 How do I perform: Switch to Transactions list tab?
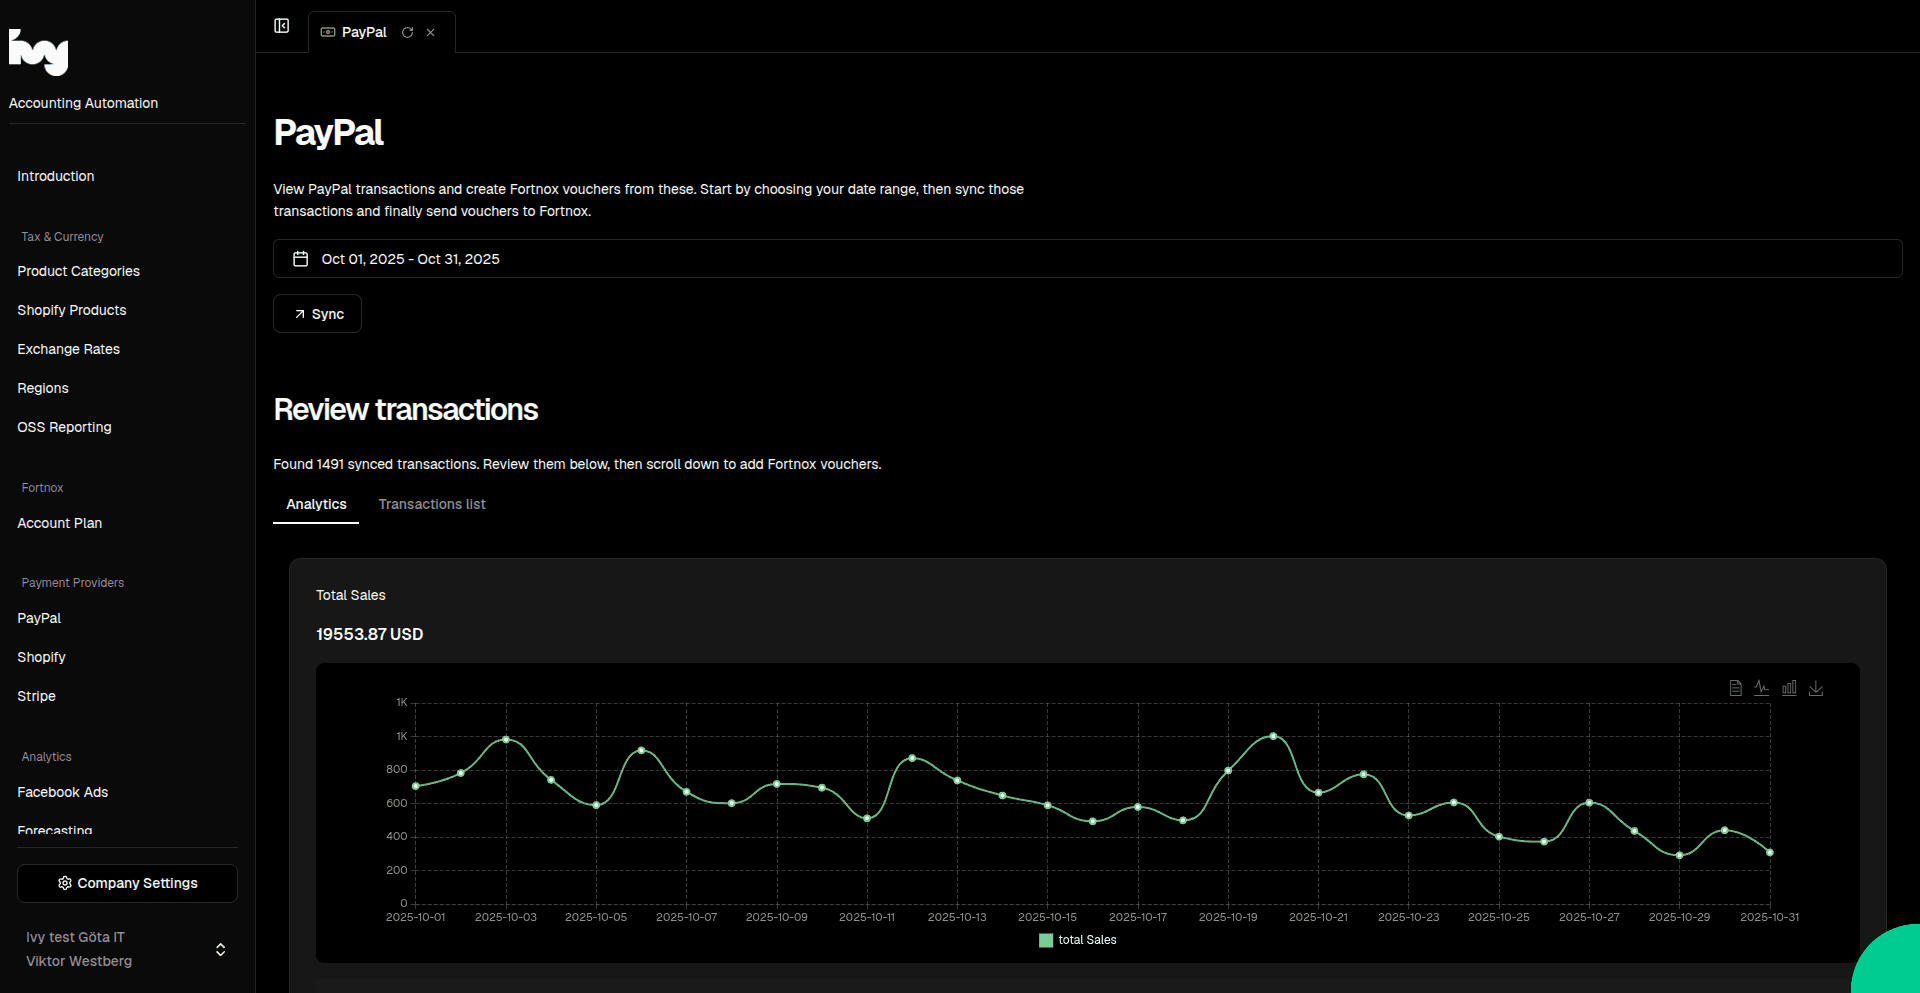pyautogui.click(x=432, y=505)
